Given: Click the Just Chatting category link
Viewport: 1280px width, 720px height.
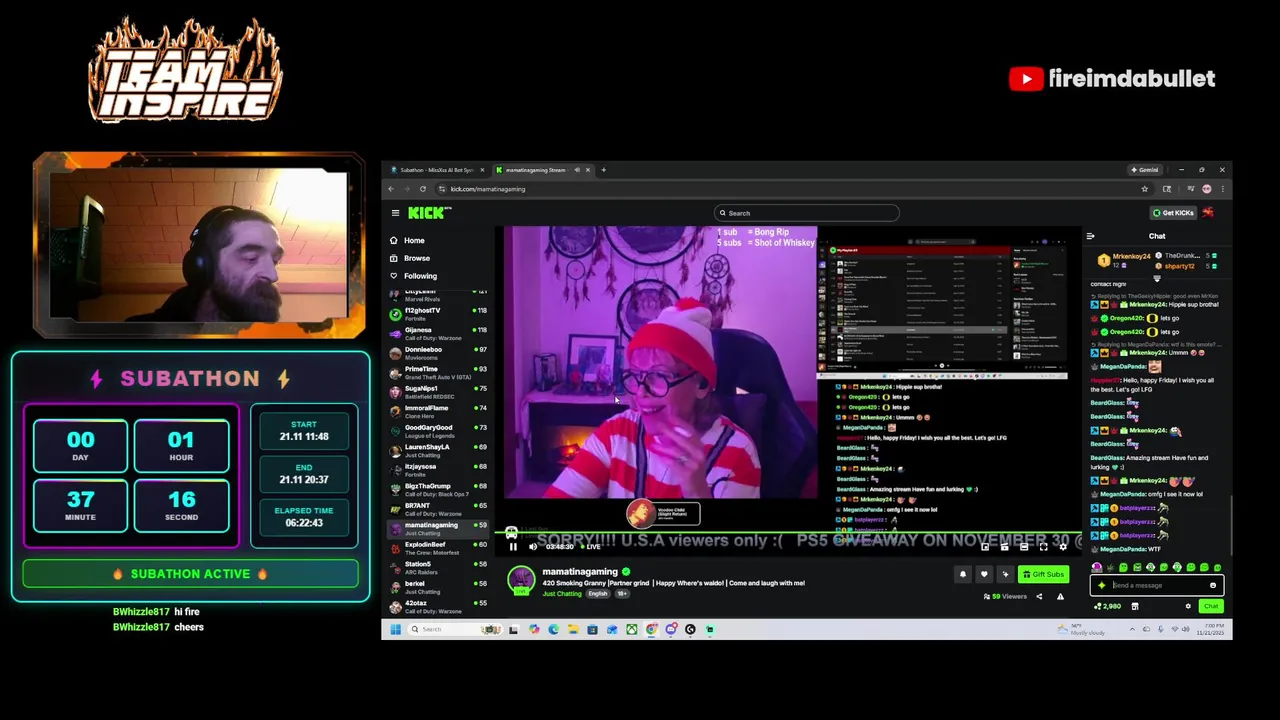Looking at the screenshot, I should point(561,594).
